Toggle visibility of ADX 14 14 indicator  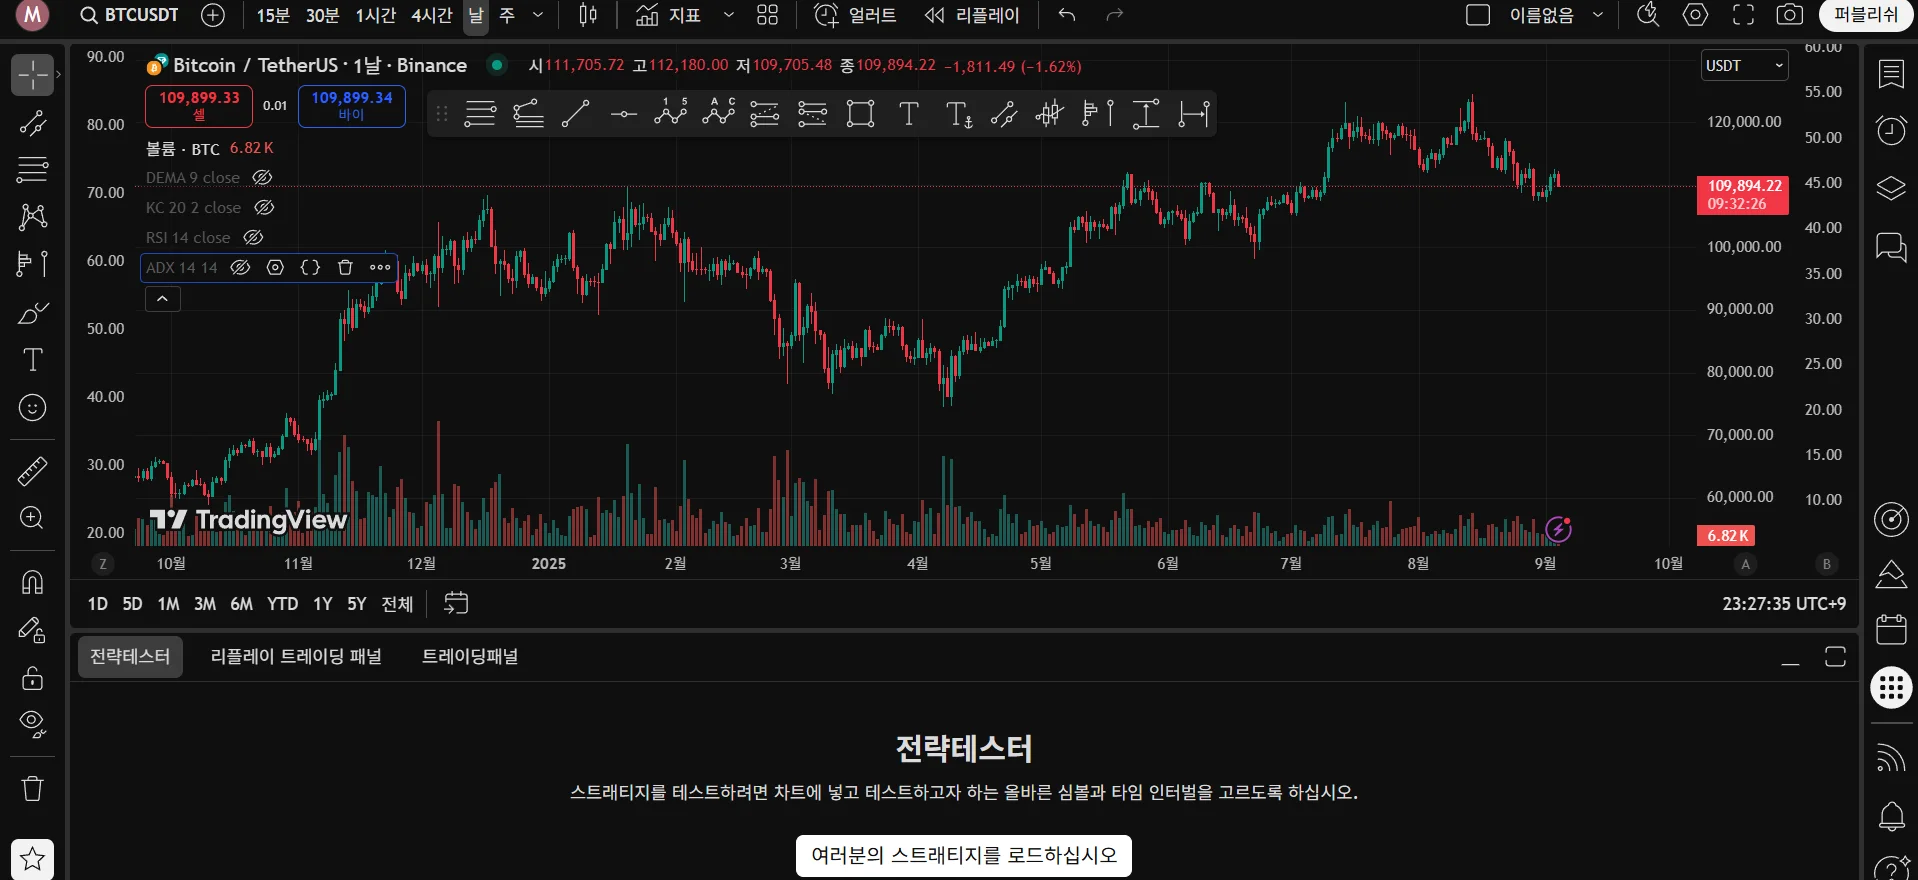(x=240, y=268)
